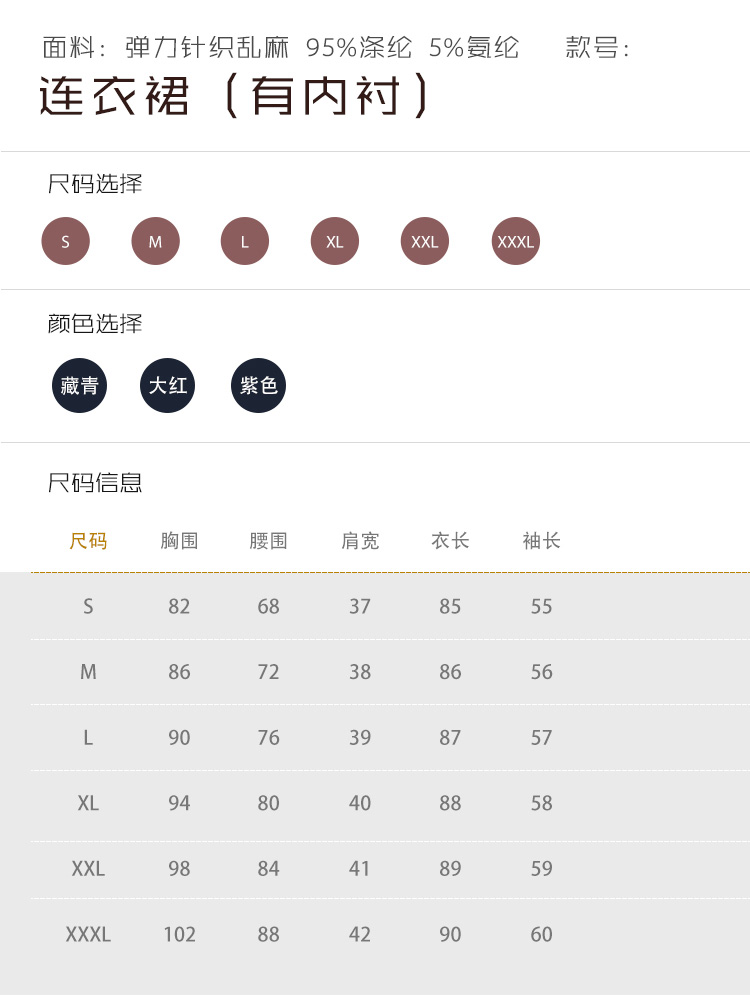Click the 胸围 column header
The width and height of the screenshot is (750, 1006).
pos(179,541)
